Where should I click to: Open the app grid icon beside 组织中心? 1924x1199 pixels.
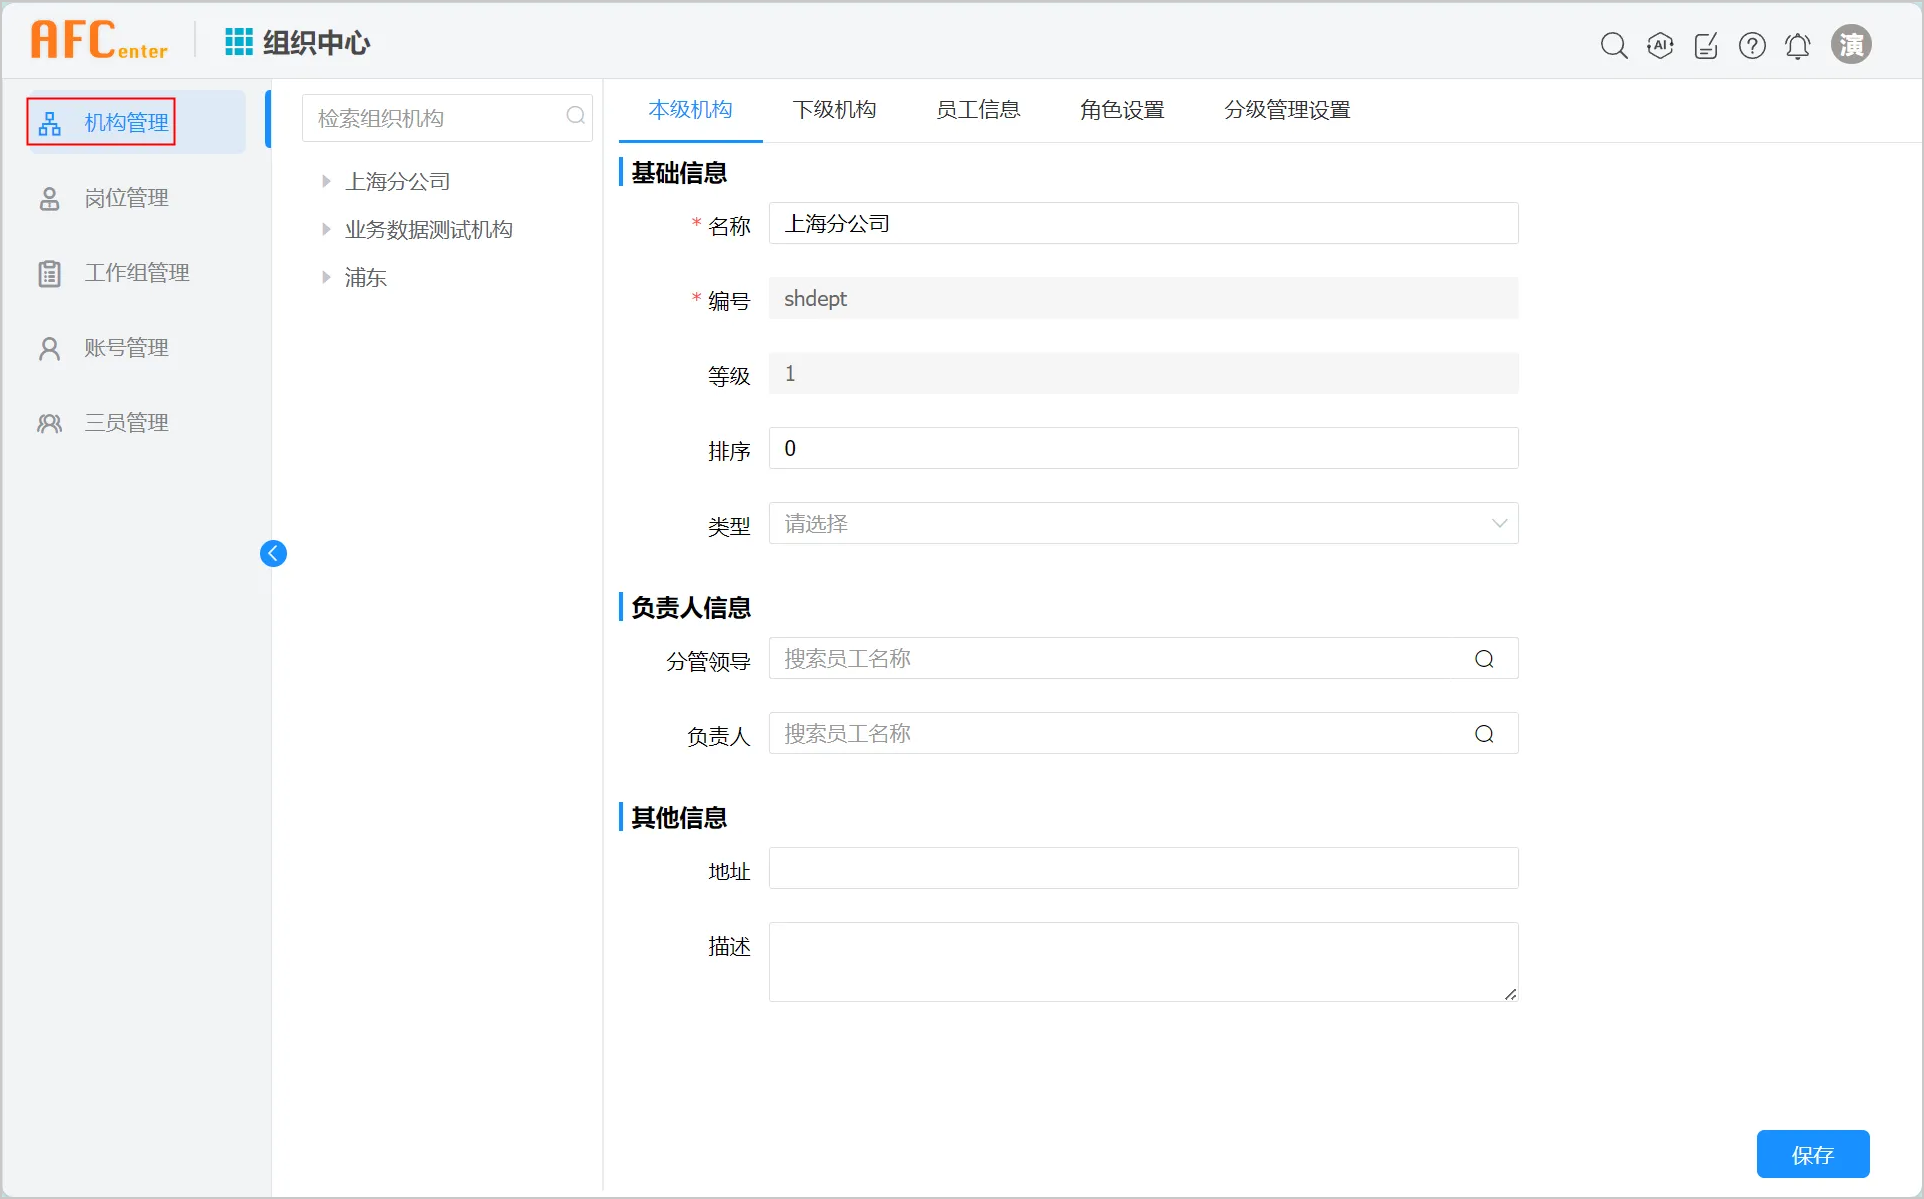(x=238, y=42)
